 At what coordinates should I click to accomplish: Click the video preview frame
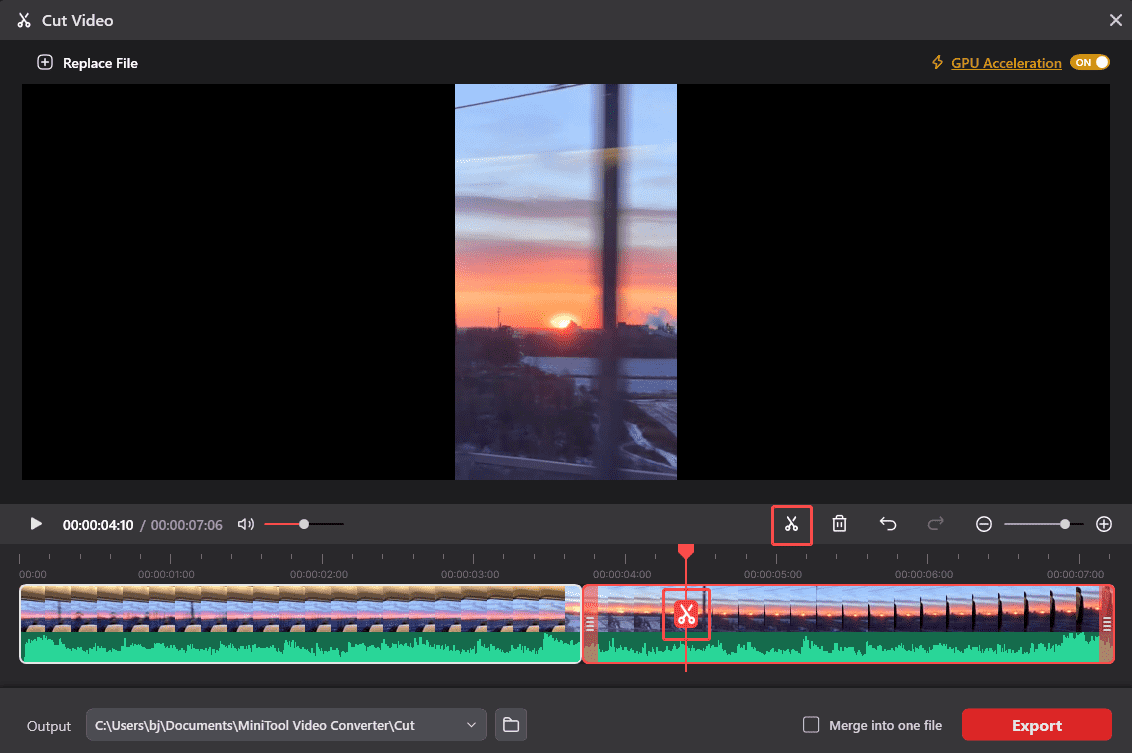coord(566,282)
